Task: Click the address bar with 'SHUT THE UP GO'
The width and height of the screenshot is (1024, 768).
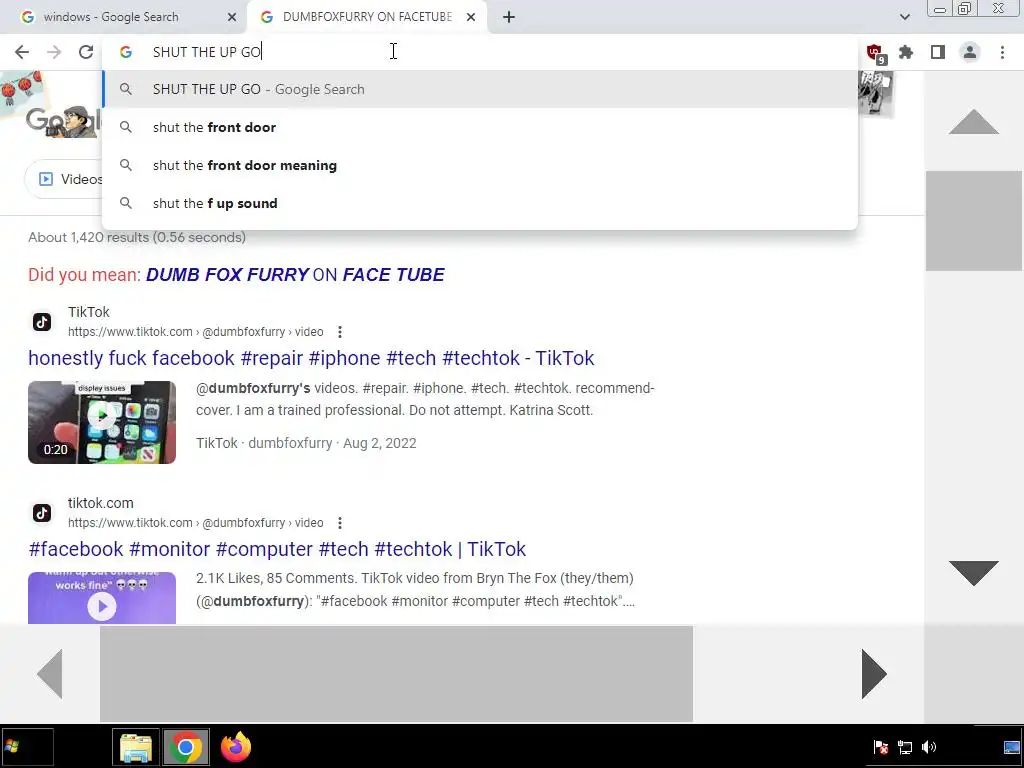Action: coord(480,52)
